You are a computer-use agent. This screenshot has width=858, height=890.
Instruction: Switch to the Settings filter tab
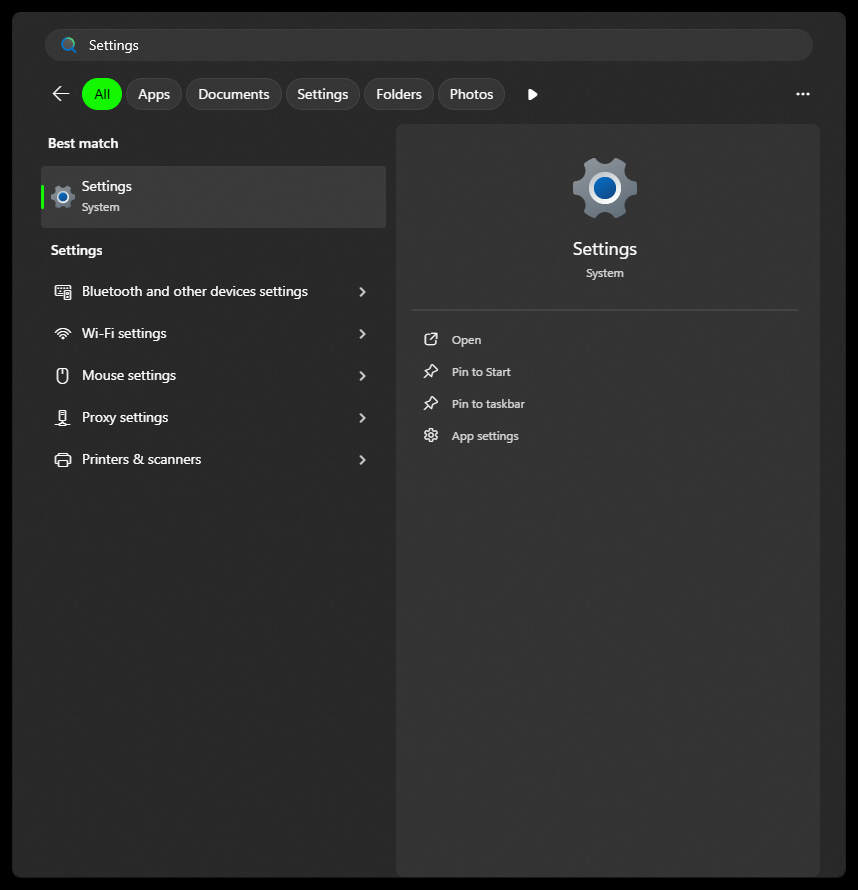tap(322, 94)
